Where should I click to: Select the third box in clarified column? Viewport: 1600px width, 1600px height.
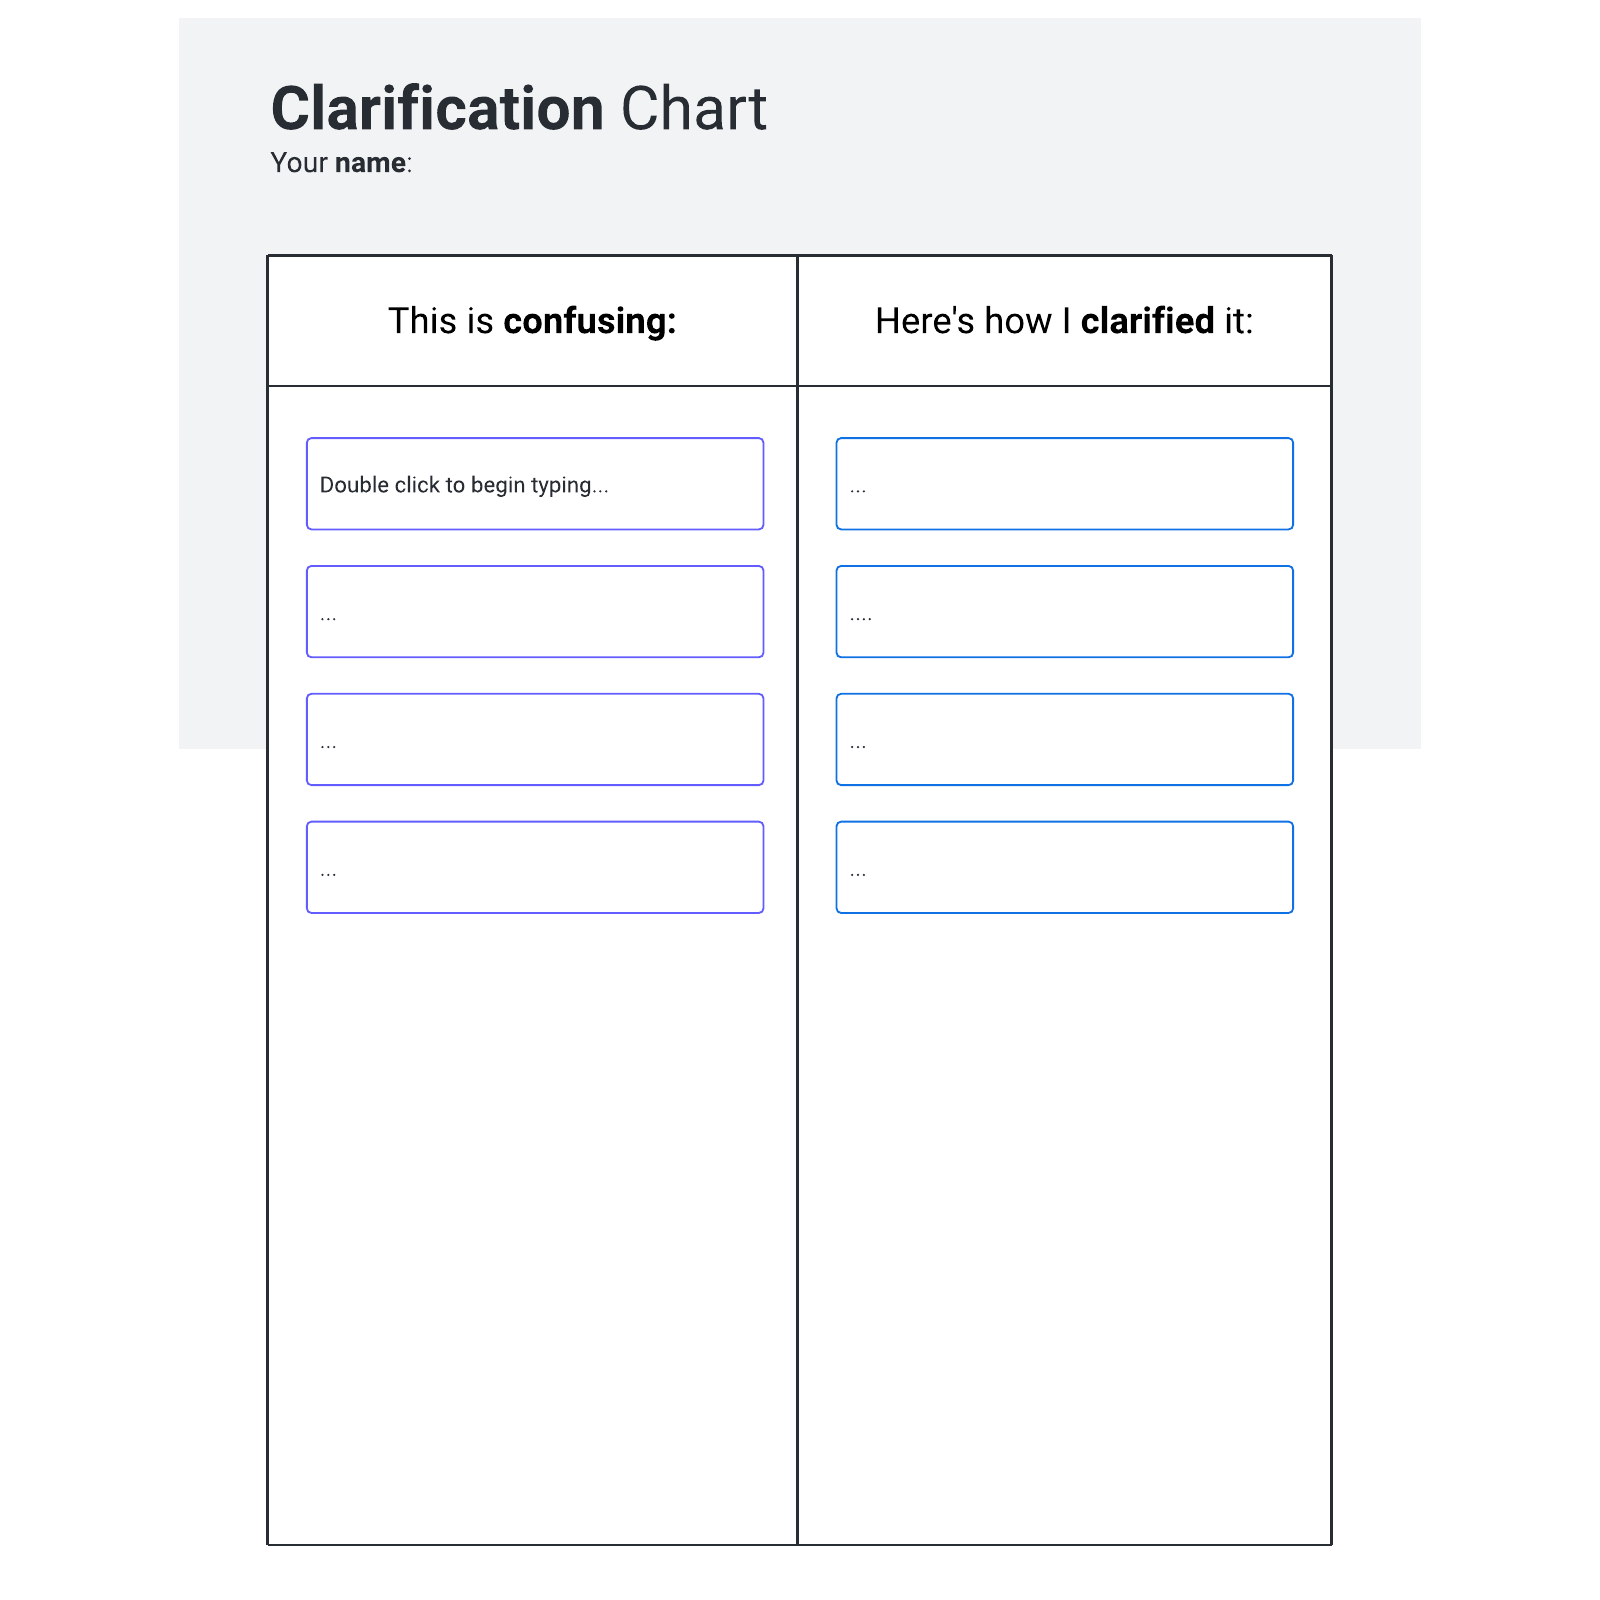pos(1065,740)
